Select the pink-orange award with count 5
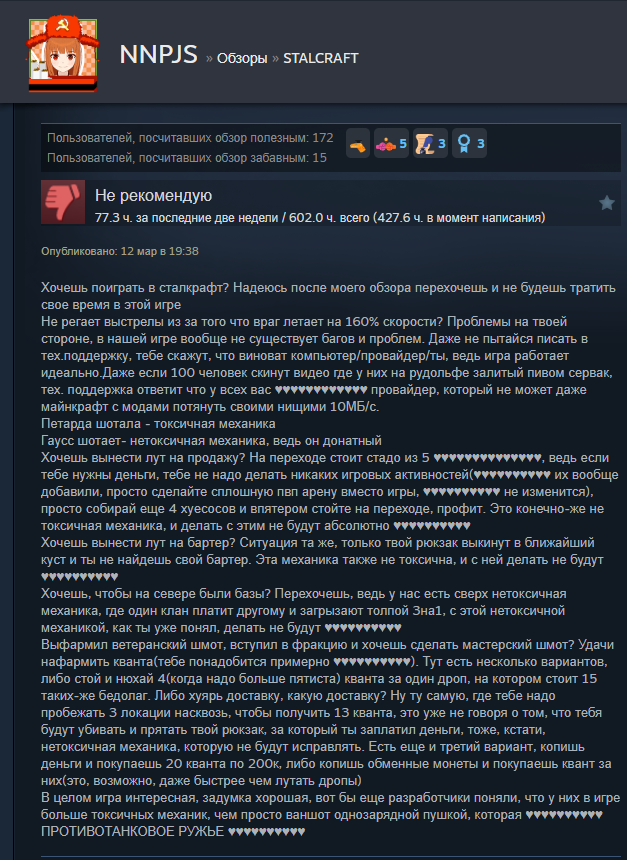 click(x=391, y=144)
